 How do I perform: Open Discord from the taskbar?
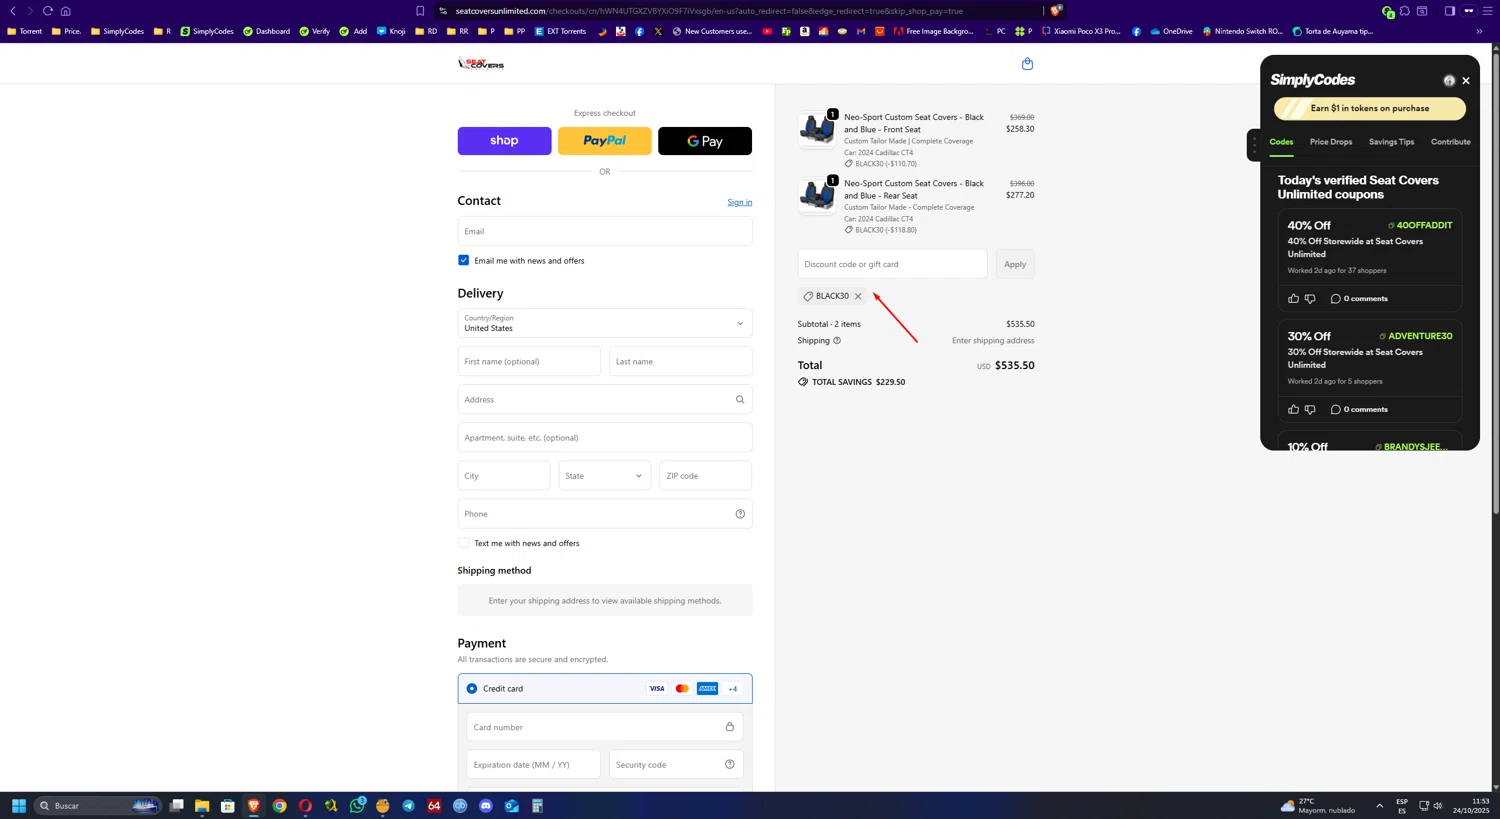[x=486, y=806]
